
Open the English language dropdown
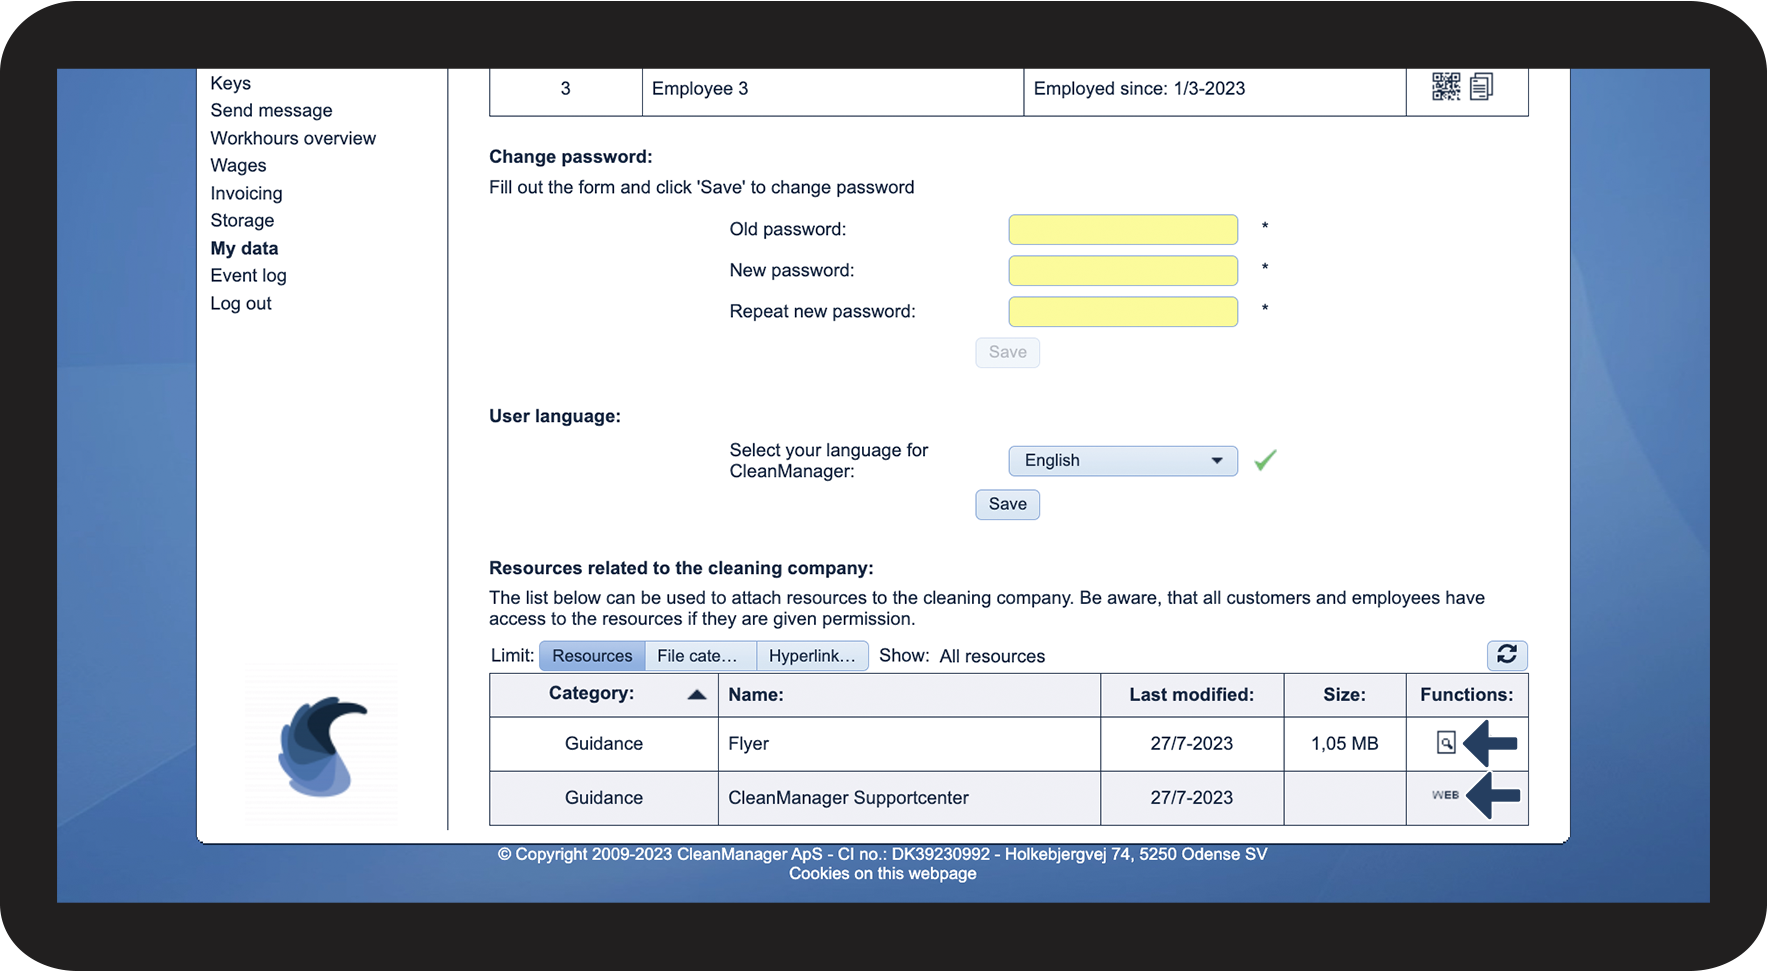click(1122, 461)
